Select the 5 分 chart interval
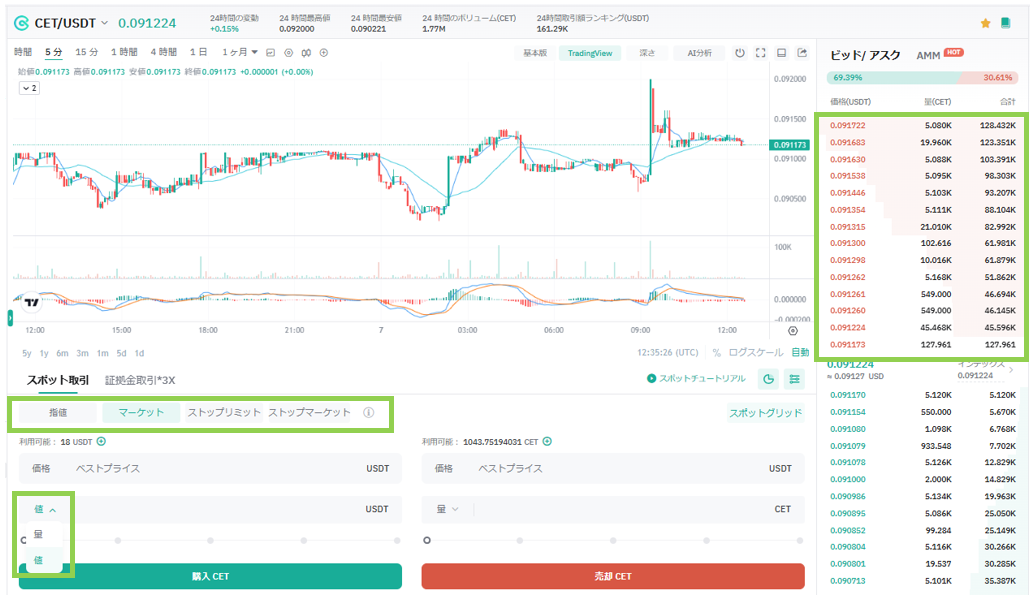Viewport: 1030px width, 598px height. coord(54,52)
